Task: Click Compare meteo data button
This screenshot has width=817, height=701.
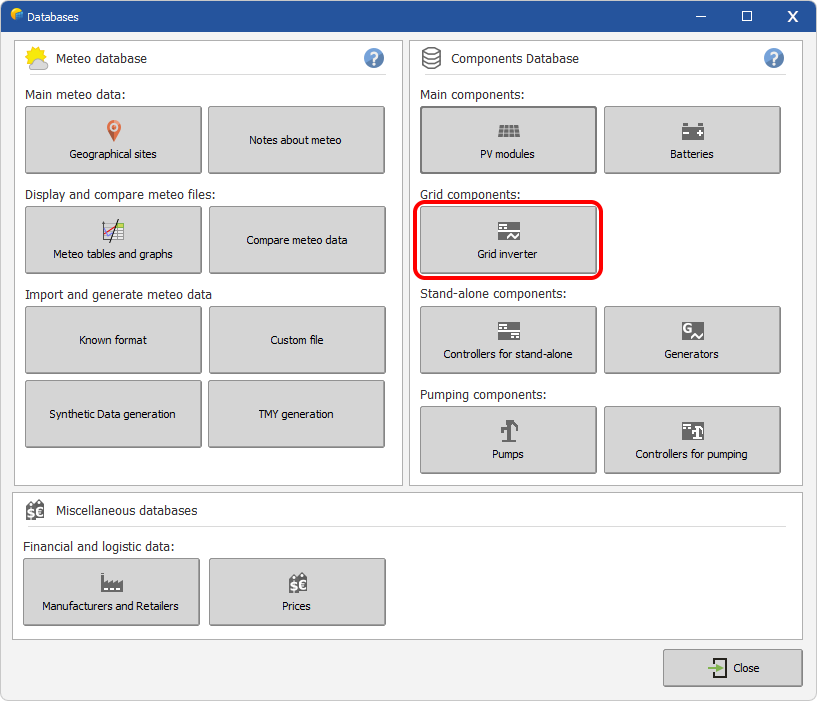Action: [x=297, y=240]
